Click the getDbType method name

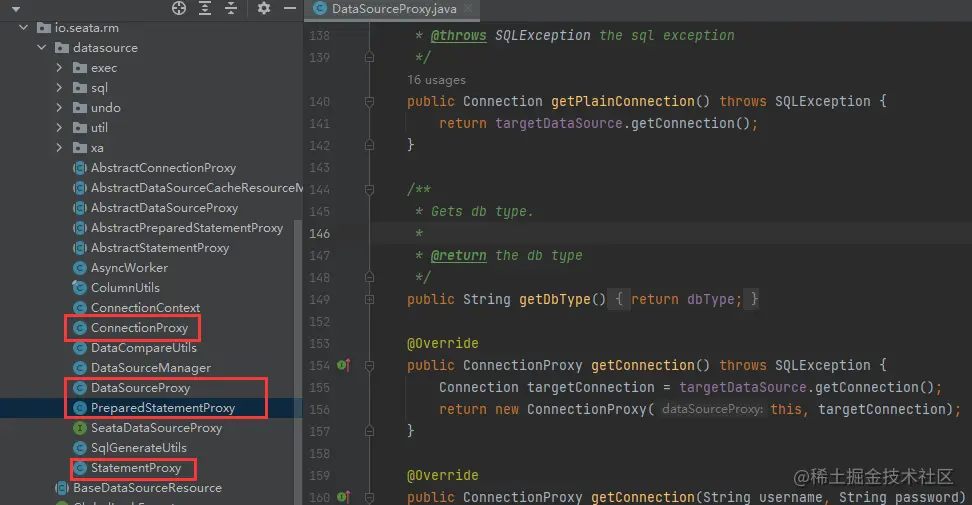point(554,299)
